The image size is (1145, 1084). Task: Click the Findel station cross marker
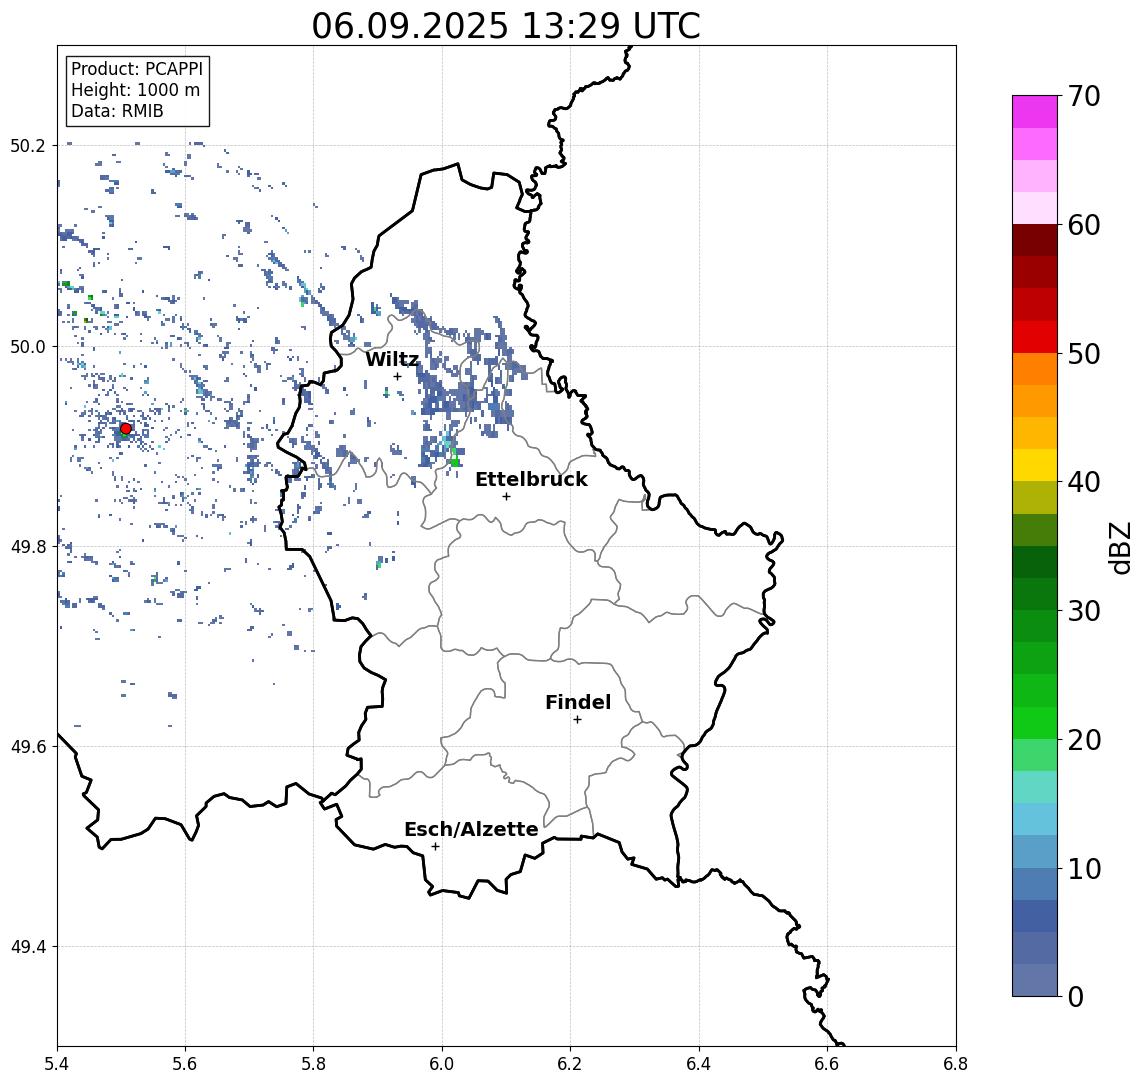pos(577,720)
